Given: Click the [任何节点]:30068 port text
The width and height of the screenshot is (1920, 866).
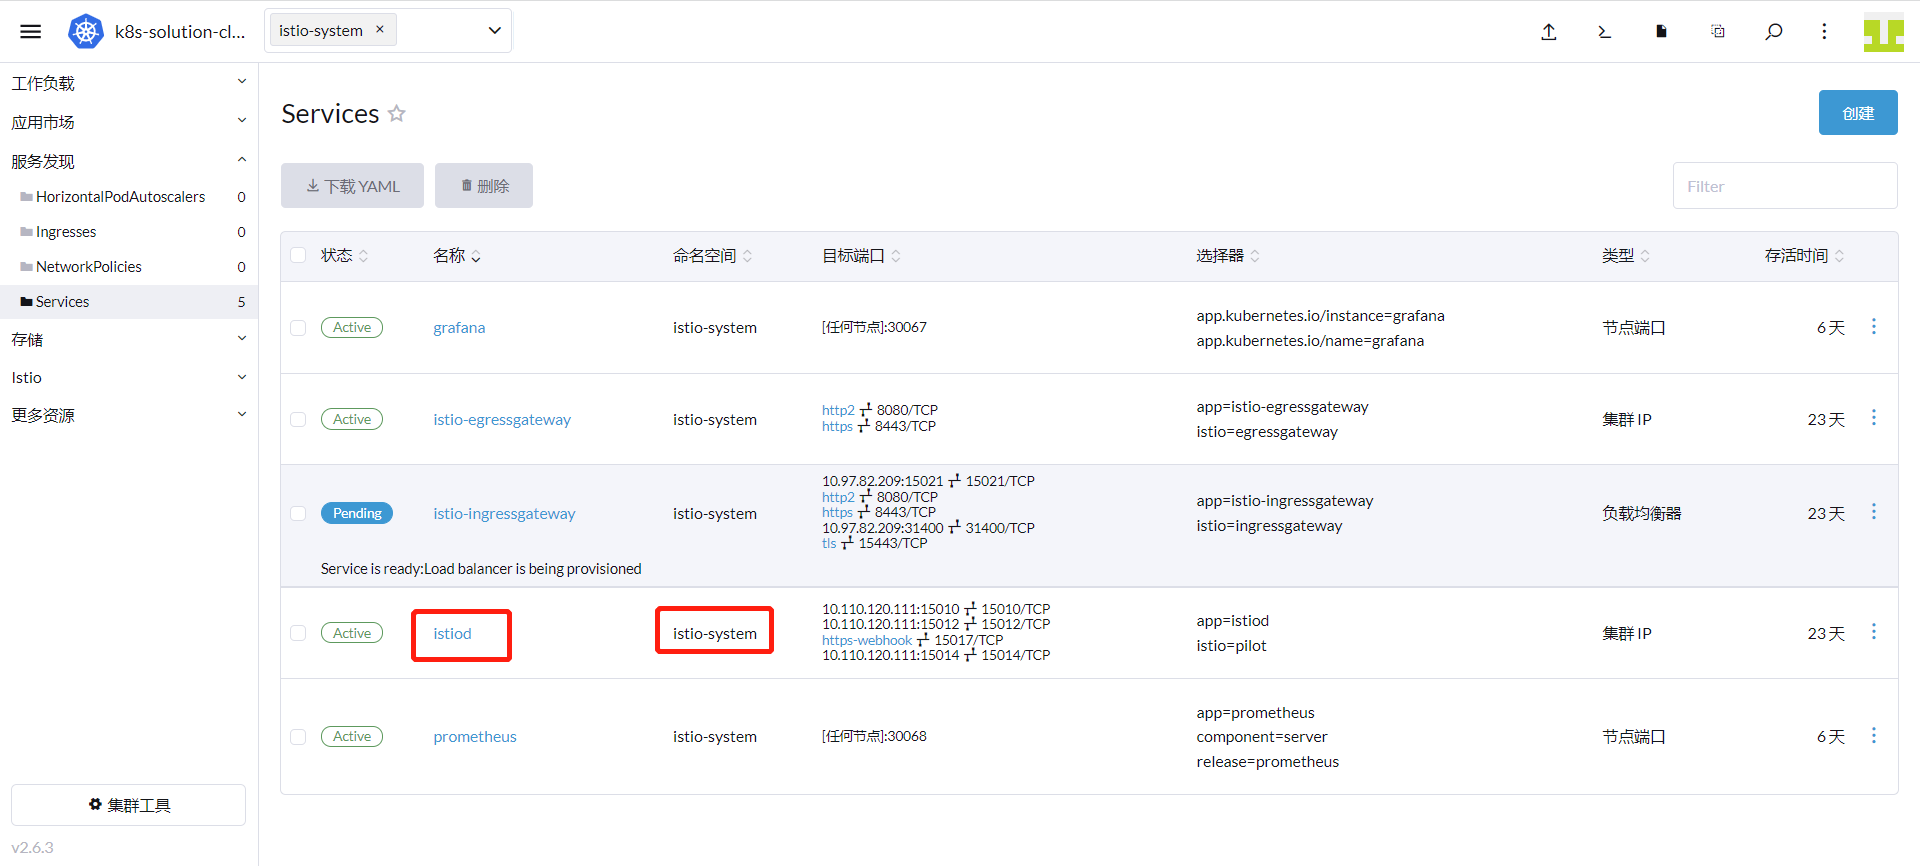Looking at the screenshot, I should click(874, 737).
